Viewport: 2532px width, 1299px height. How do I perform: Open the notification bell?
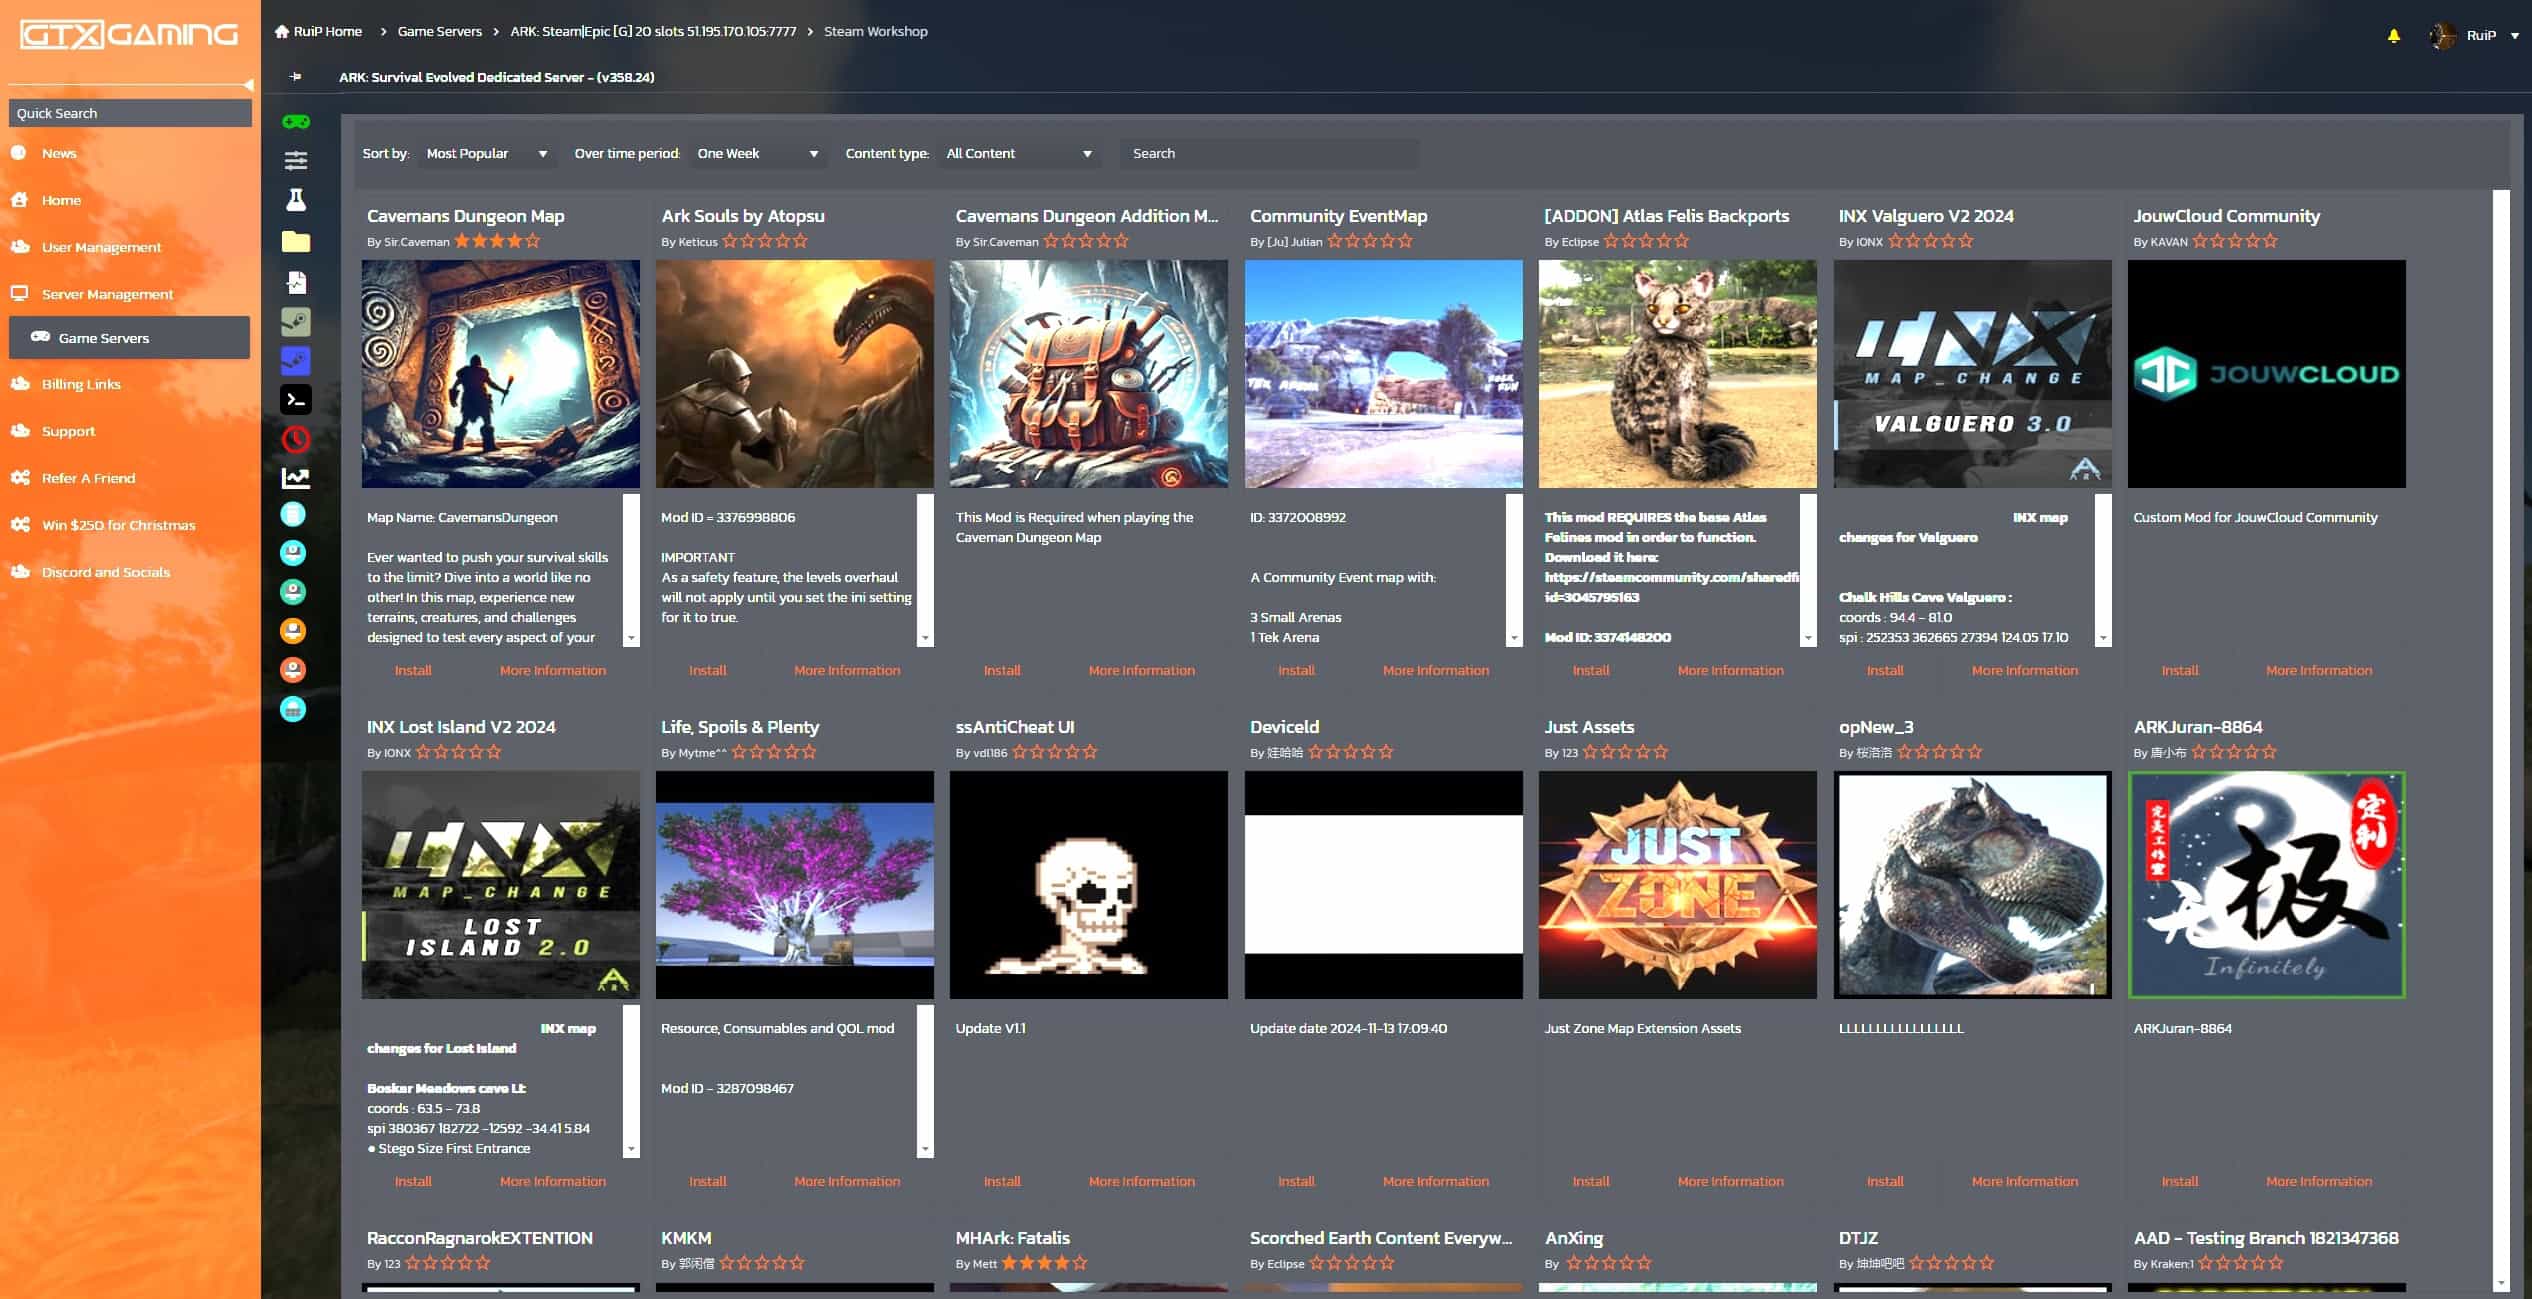(x=2394, y=35)
